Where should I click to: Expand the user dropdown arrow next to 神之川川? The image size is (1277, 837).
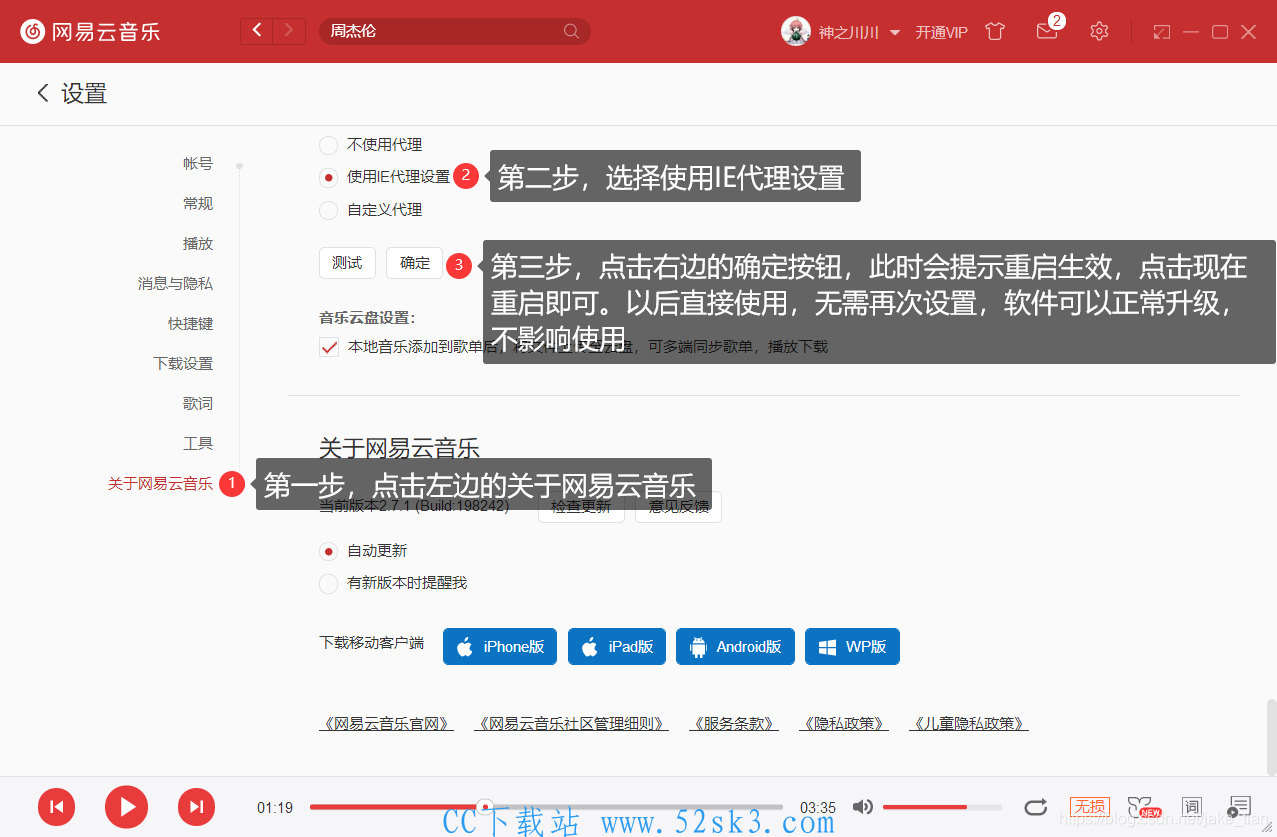895,32
